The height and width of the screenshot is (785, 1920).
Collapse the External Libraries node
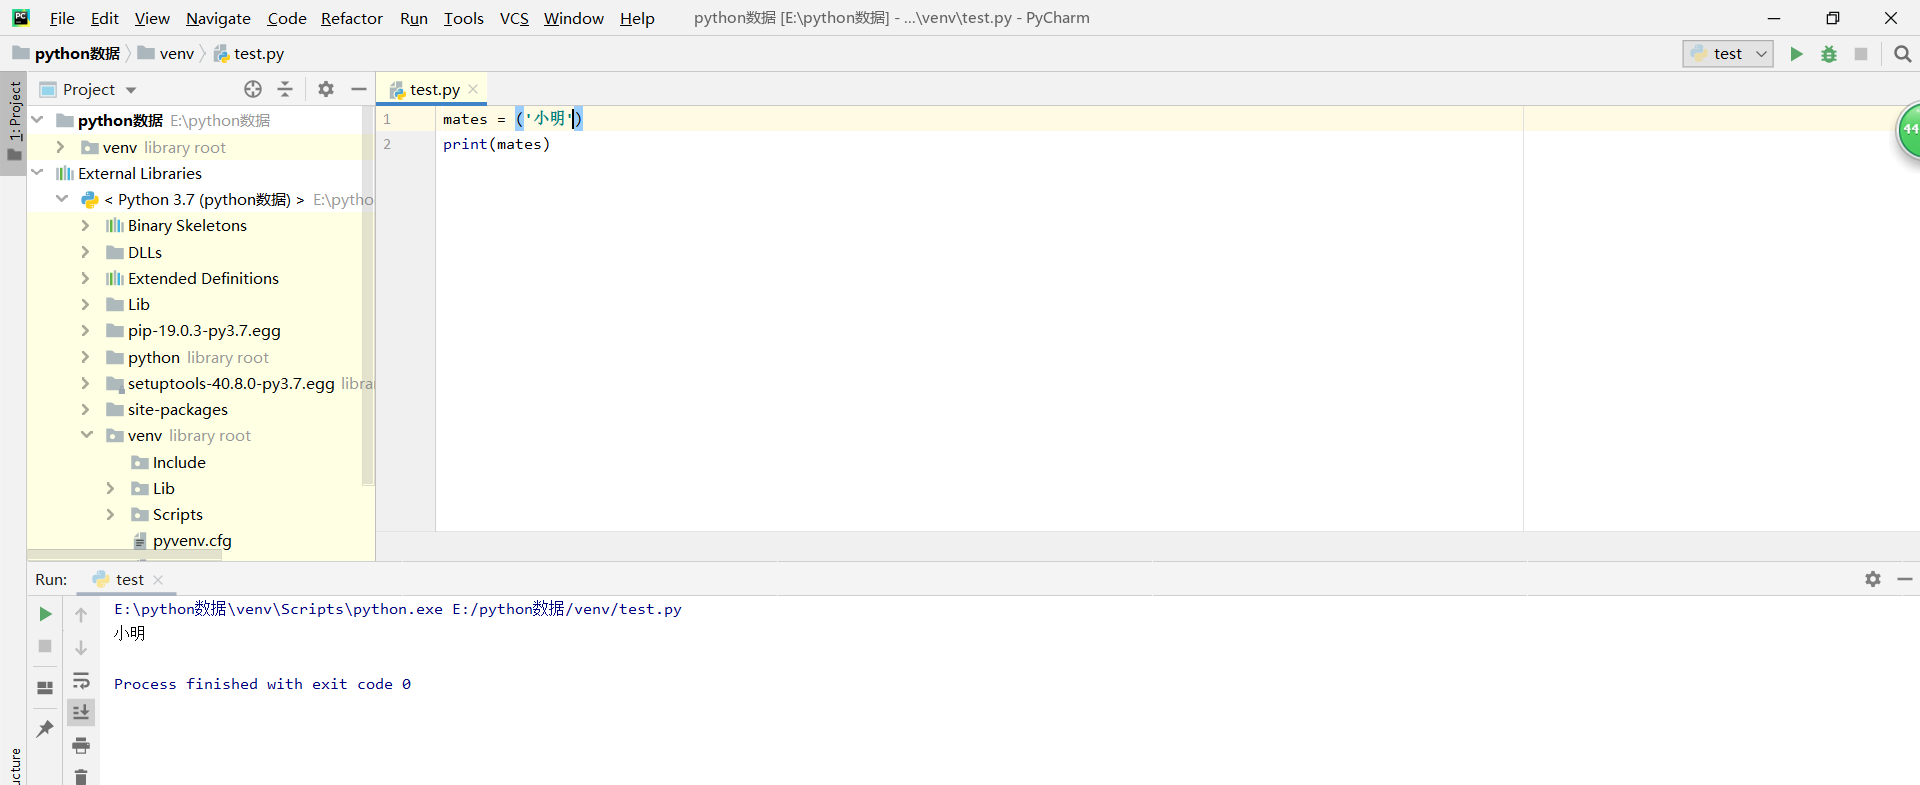[x=38, y=173]
